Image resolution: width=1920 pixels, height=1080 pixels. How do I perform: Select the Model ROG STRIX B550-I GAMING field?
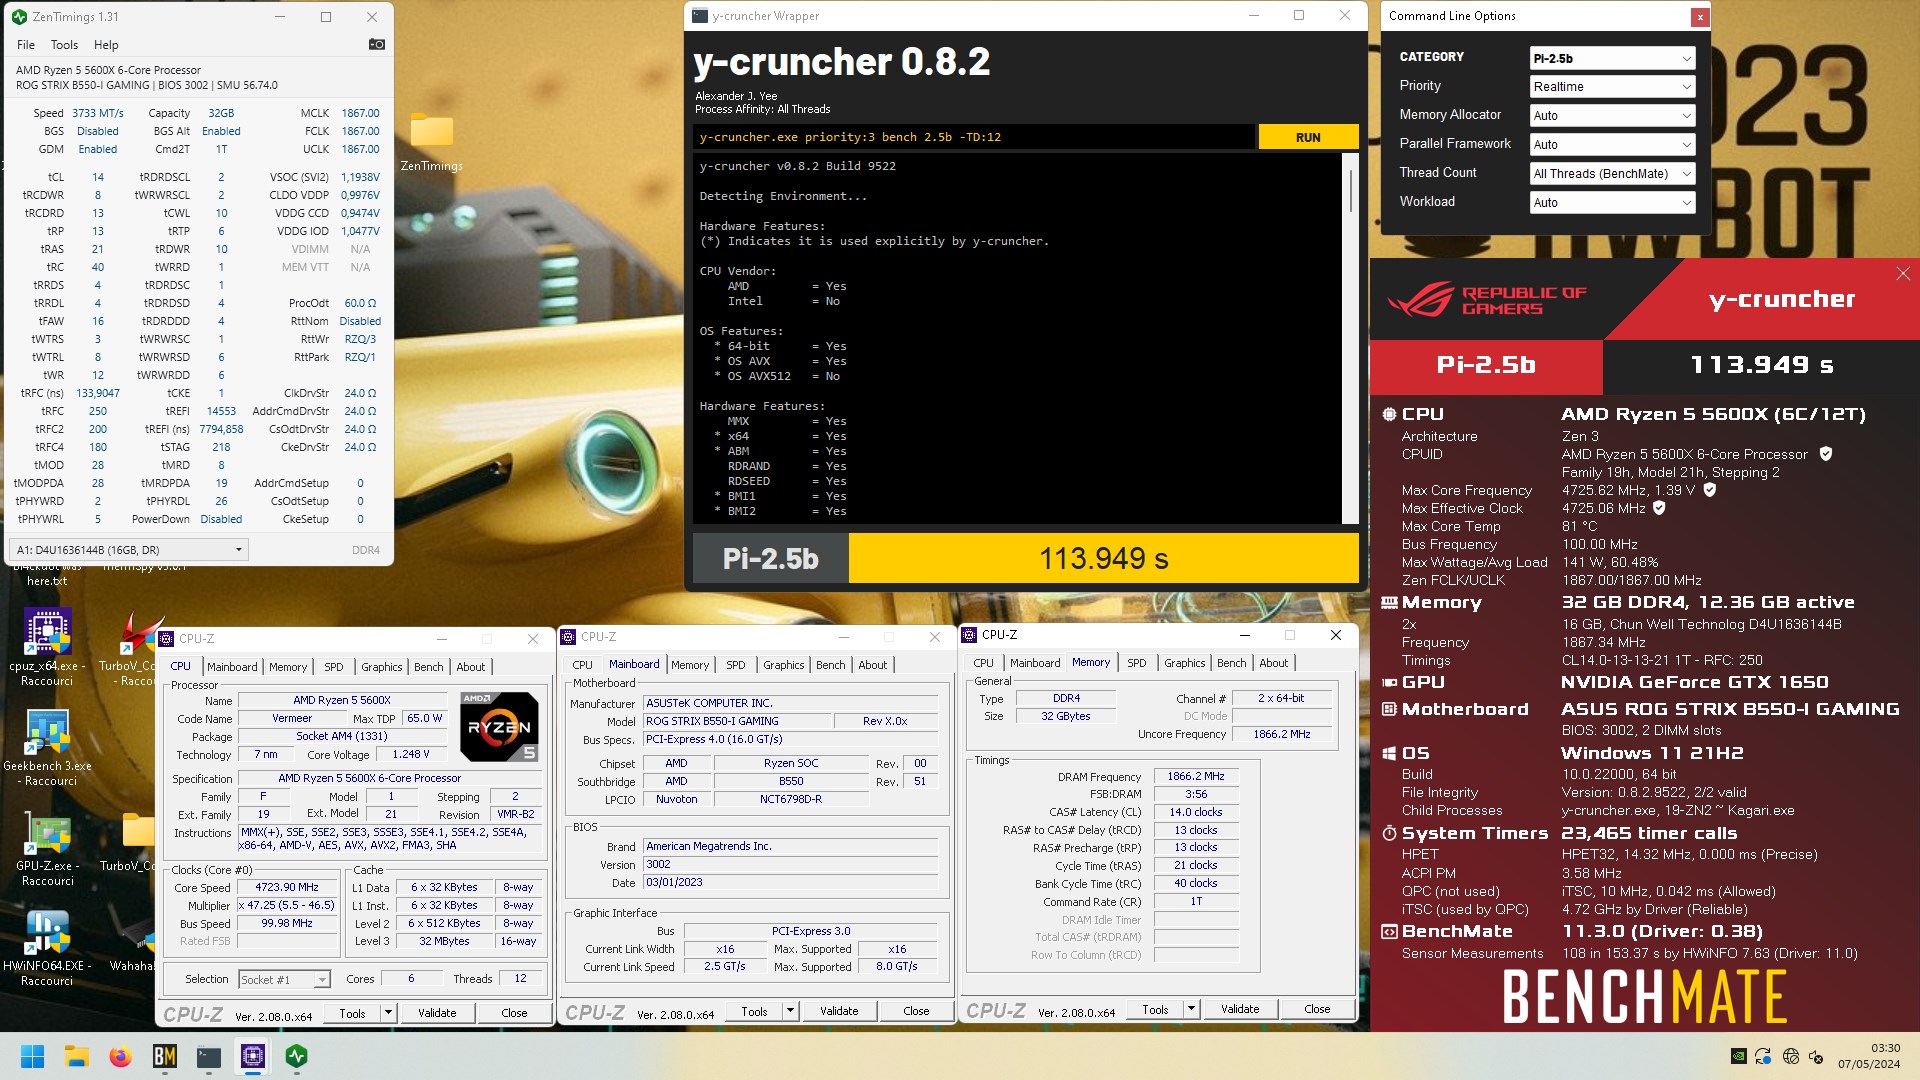[737, 721]
